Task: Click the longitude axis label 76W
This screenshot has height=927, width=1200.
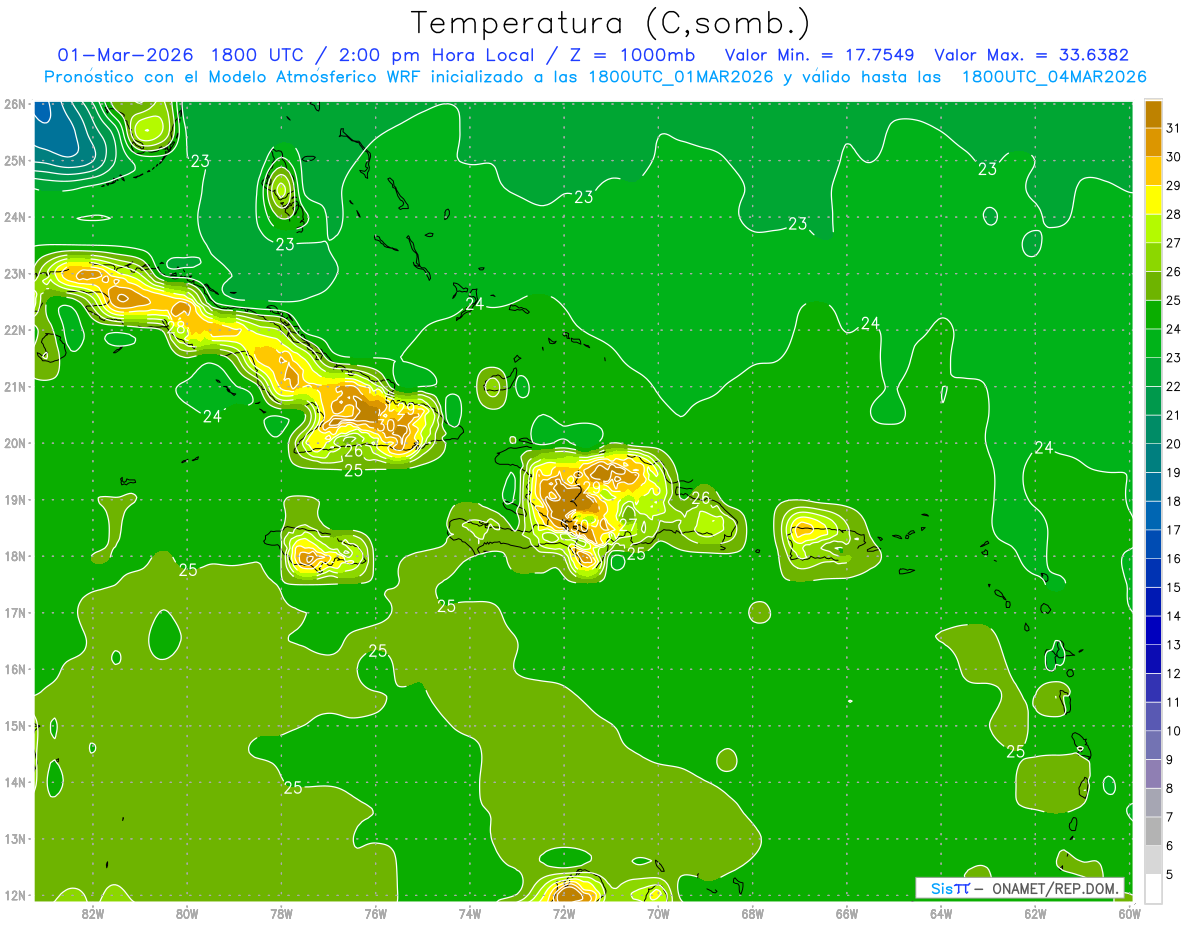Action: [376, 914]
